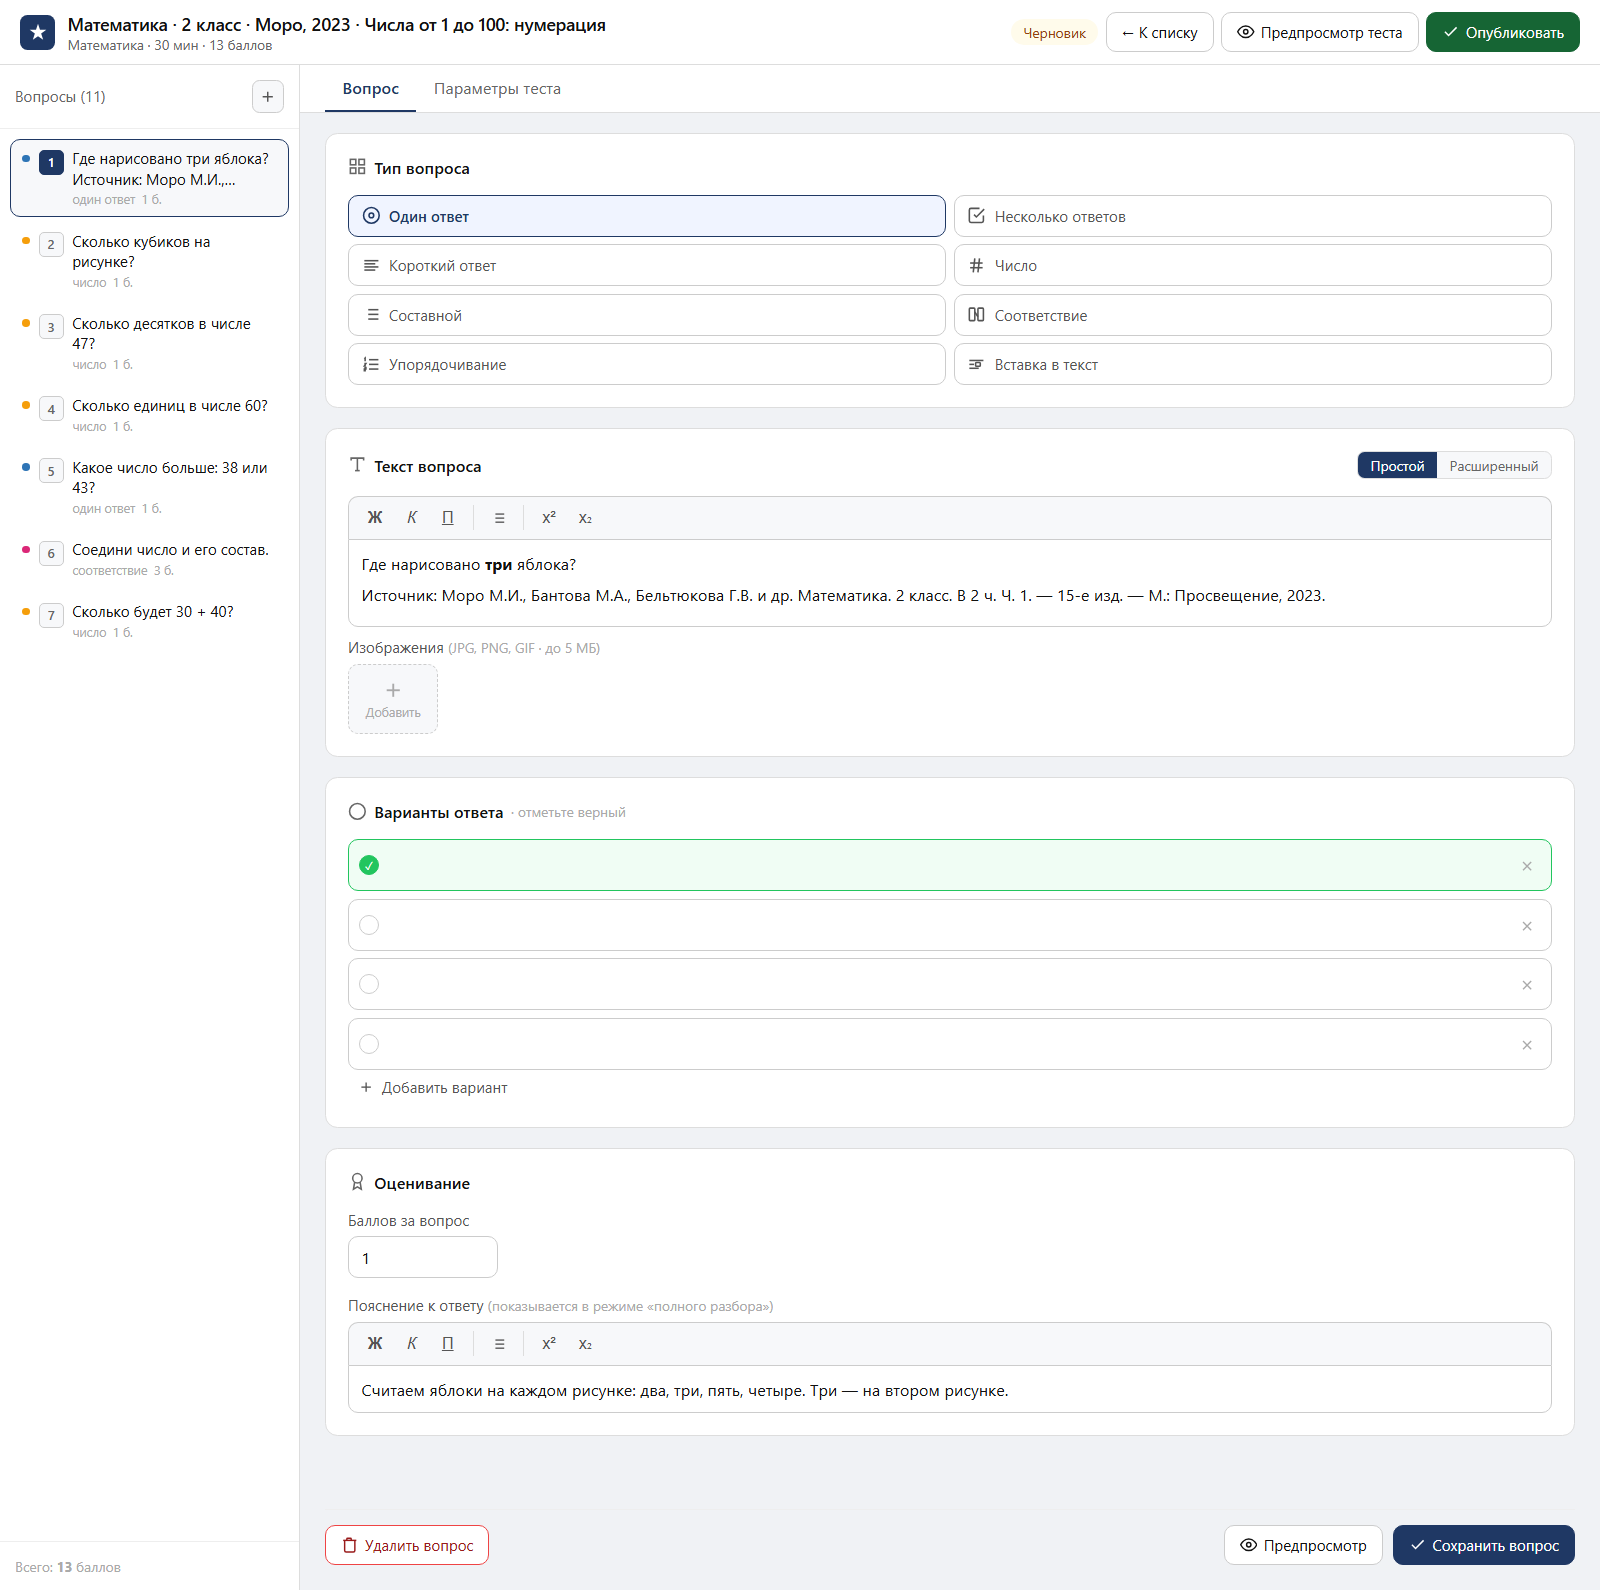Add image via Добавить tile

pyautogui.click(x=393, y=699)
